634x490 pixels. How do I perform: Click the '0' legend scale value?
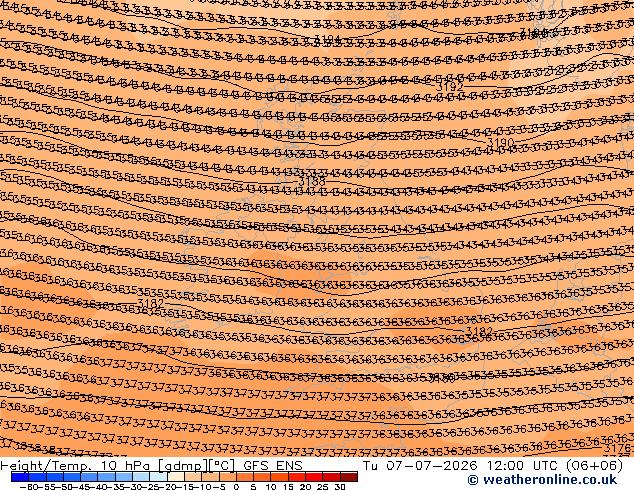point(237,486)
